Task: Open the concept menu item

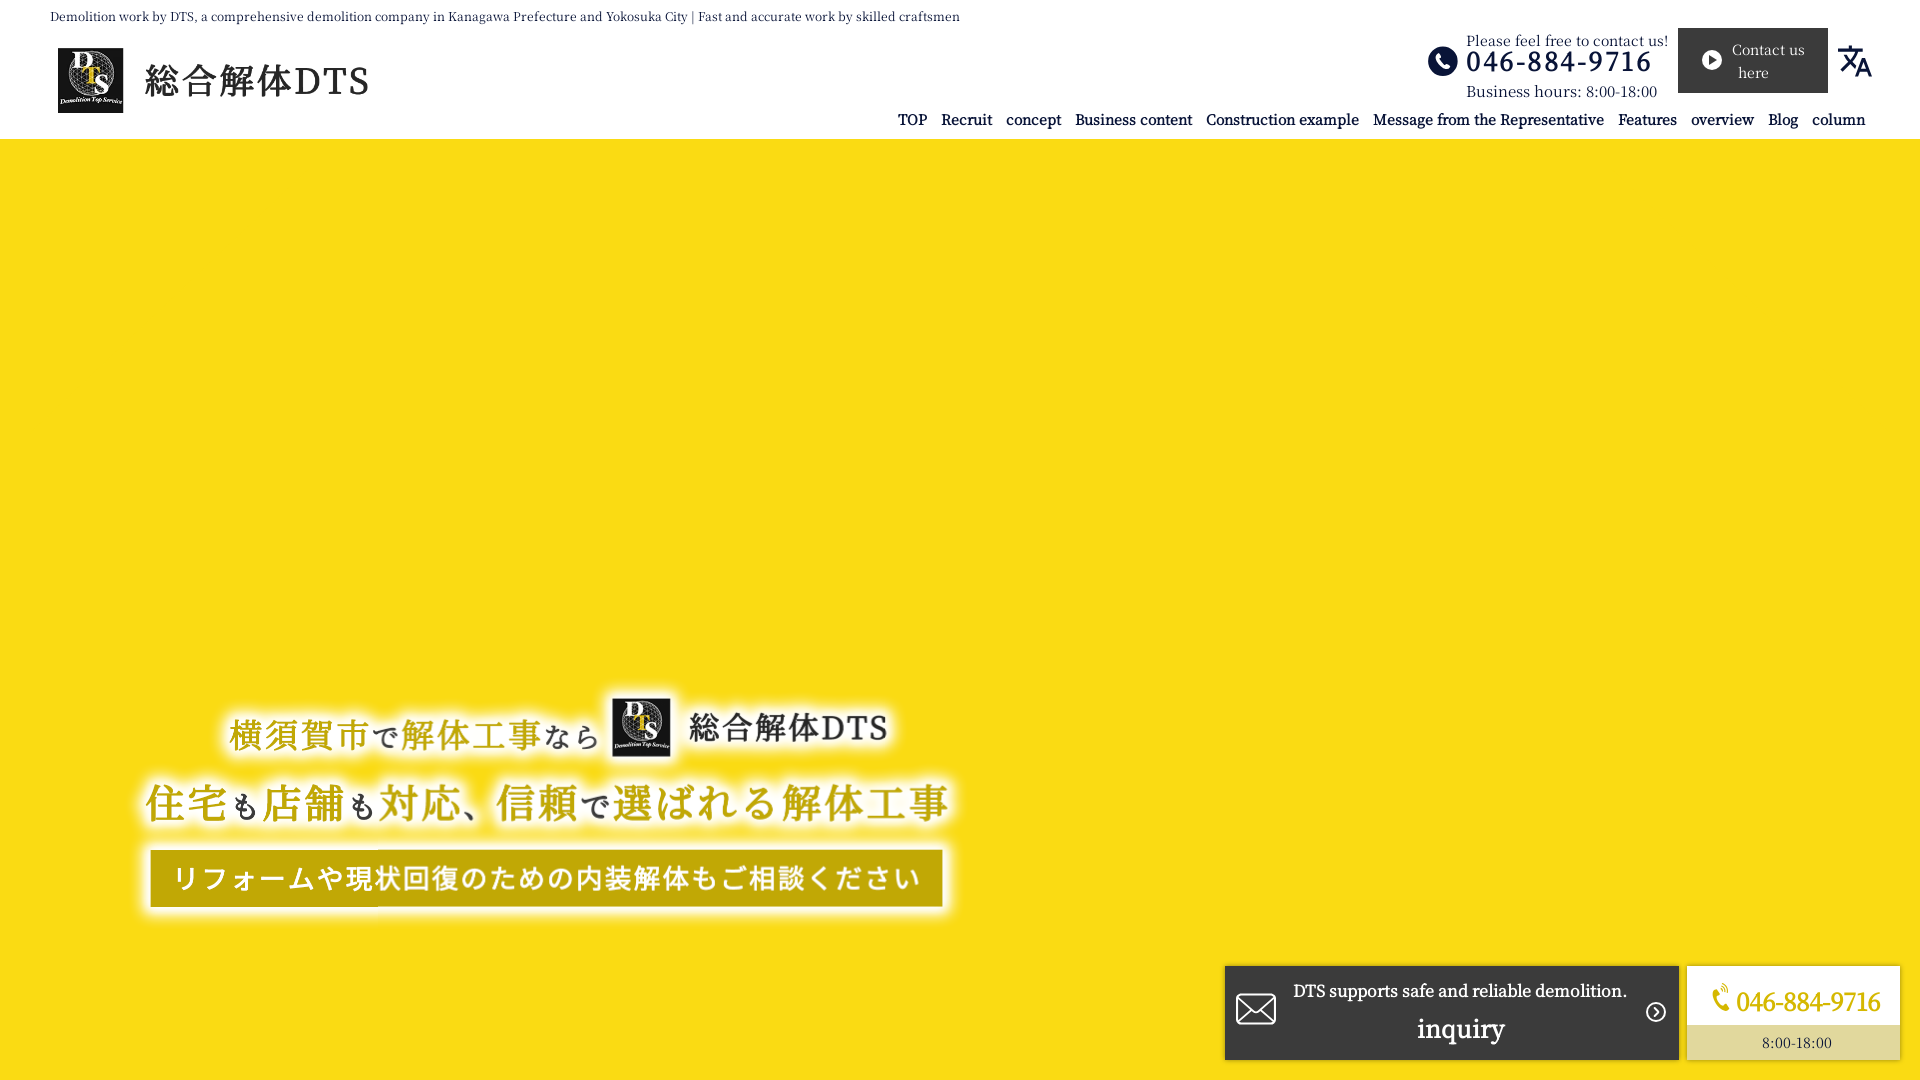Action: pos(1033,120)
